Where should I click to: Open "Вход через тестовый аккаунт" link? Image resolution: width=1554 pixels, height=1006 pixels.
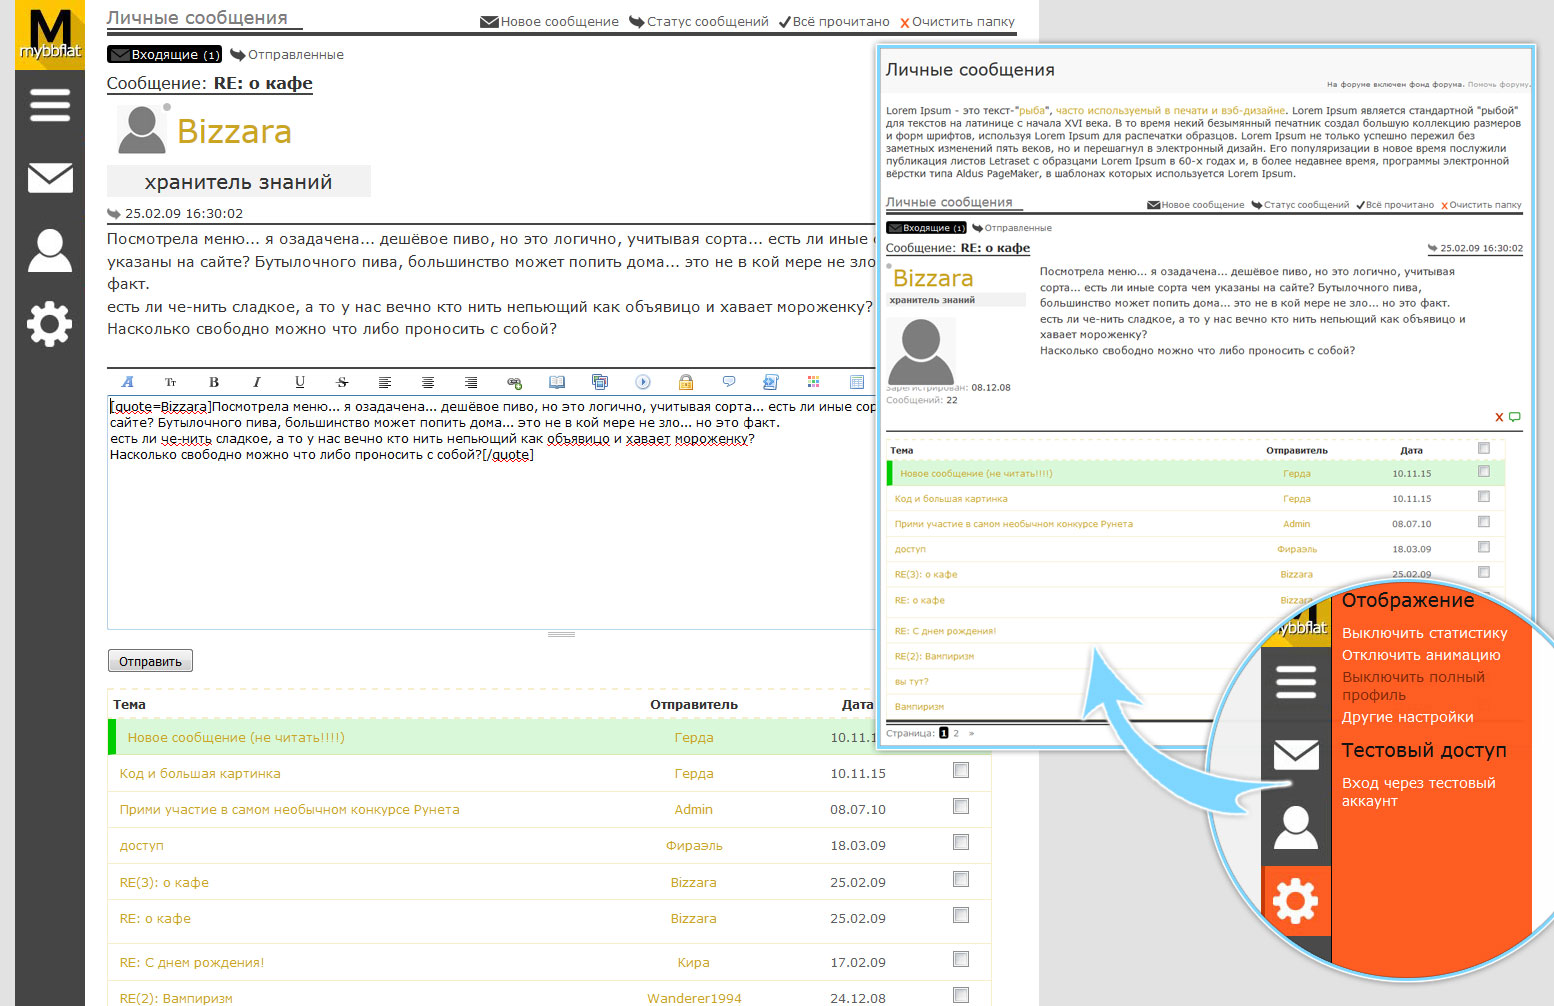(x=1418, y=791)
